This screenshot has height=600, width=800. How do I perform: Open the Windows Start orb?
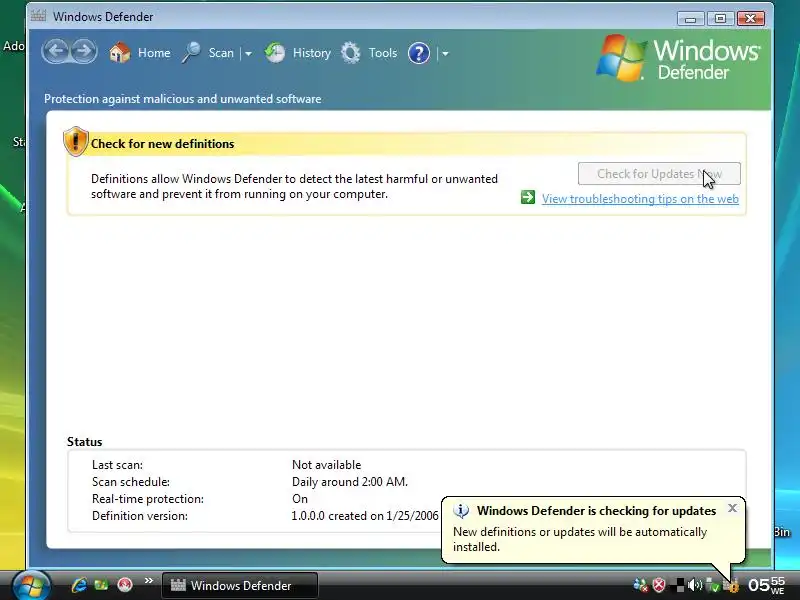31,585
